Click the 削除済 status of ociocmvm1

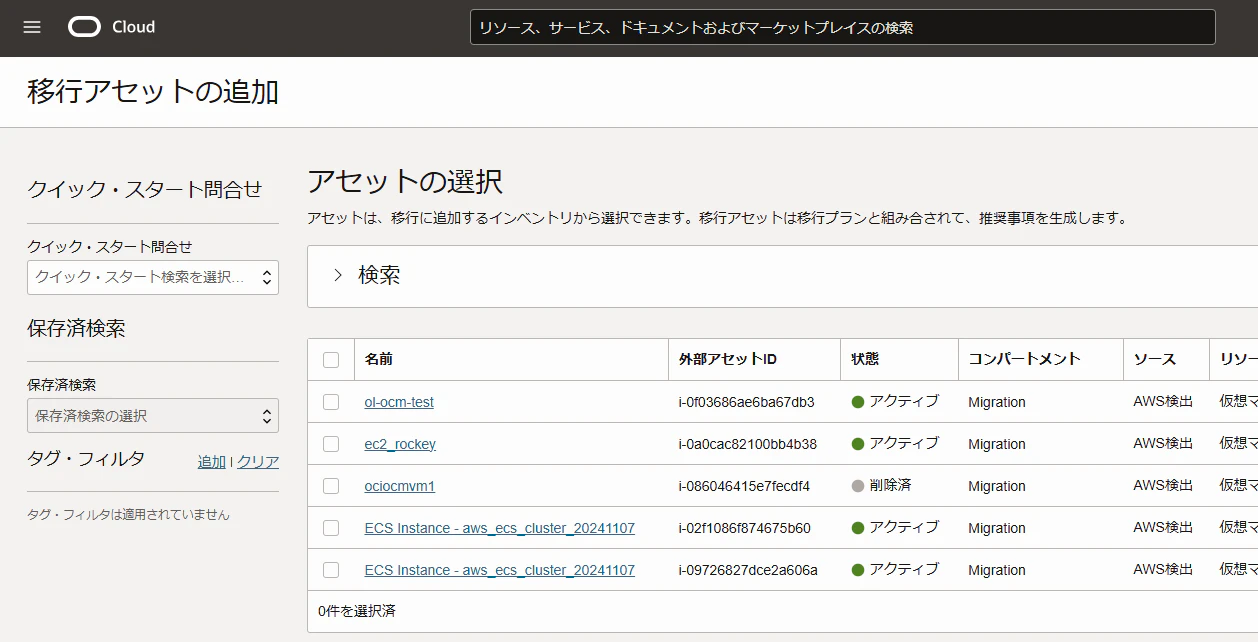coord(881,486)
